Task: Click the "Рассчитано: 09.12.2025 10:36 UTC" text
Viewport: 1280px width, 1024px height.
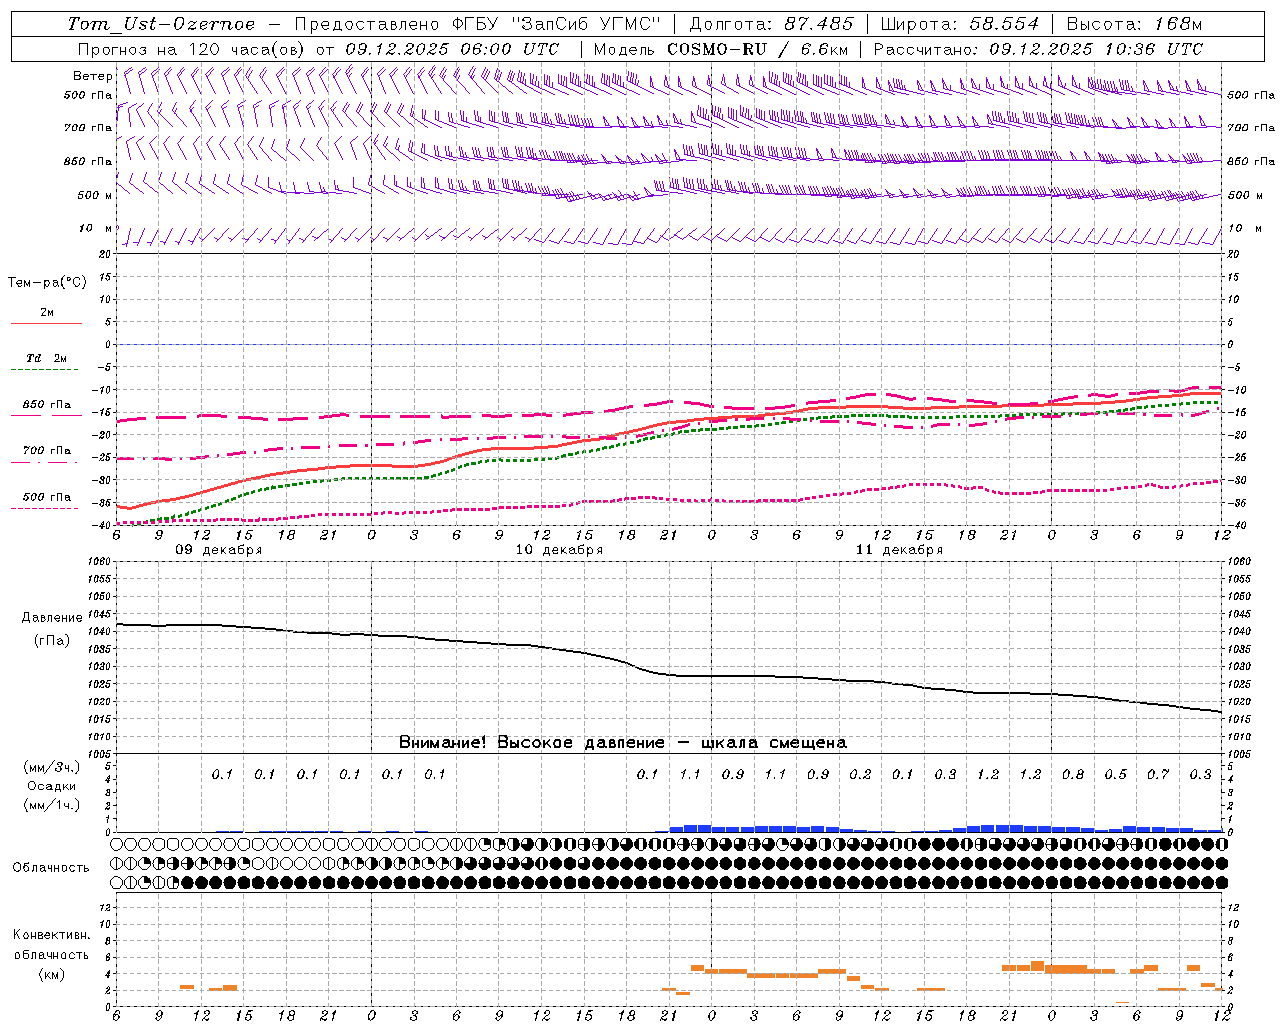Action: [x=1038, y=49]
